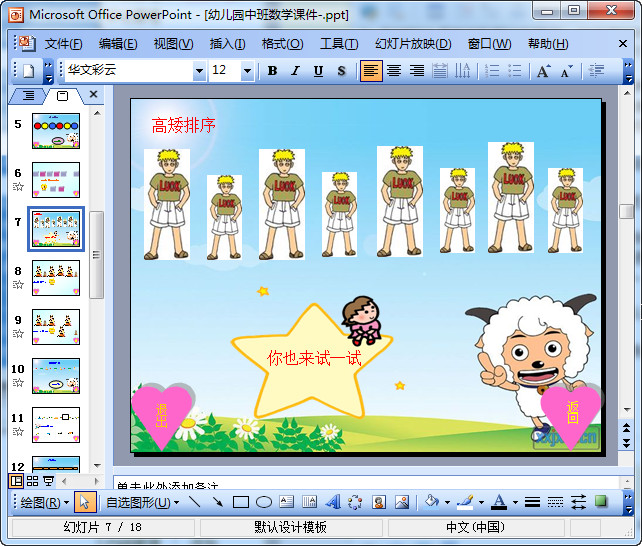
Task: Switch to the Outline tab
Action: (x=28, y=96)
